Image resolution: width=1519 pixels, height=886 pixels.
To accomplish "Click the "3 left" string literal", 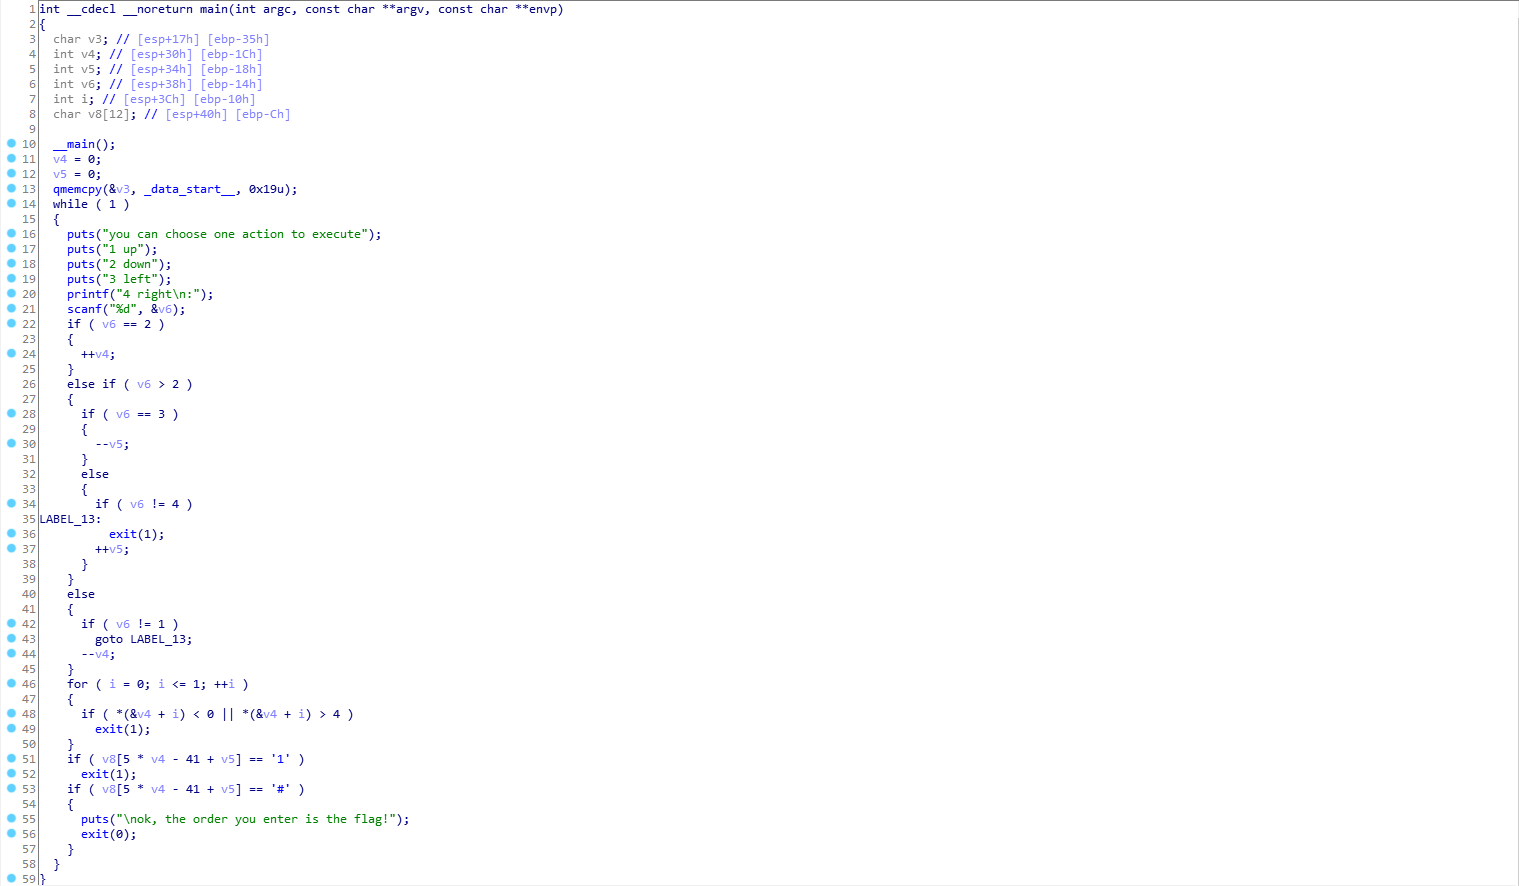I will 130,279.
